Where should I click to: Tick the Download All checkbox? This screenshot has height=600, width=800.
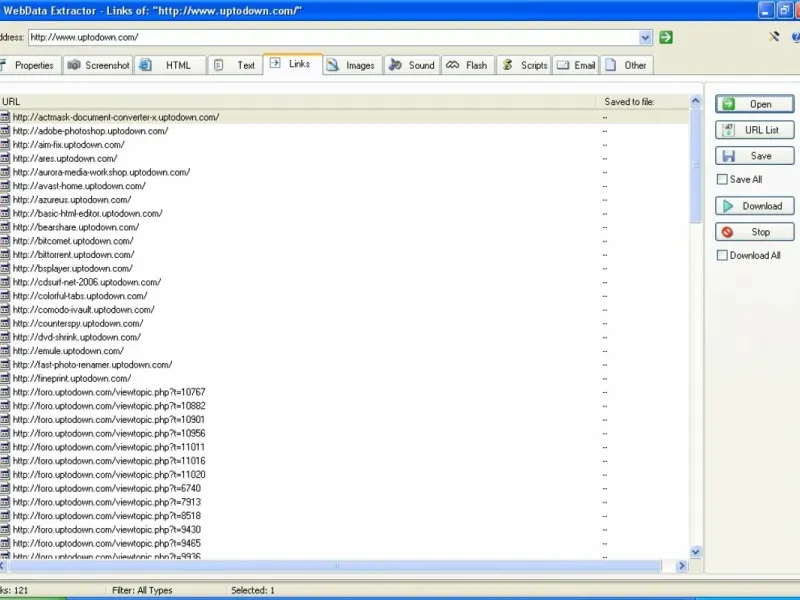(722, 255)
